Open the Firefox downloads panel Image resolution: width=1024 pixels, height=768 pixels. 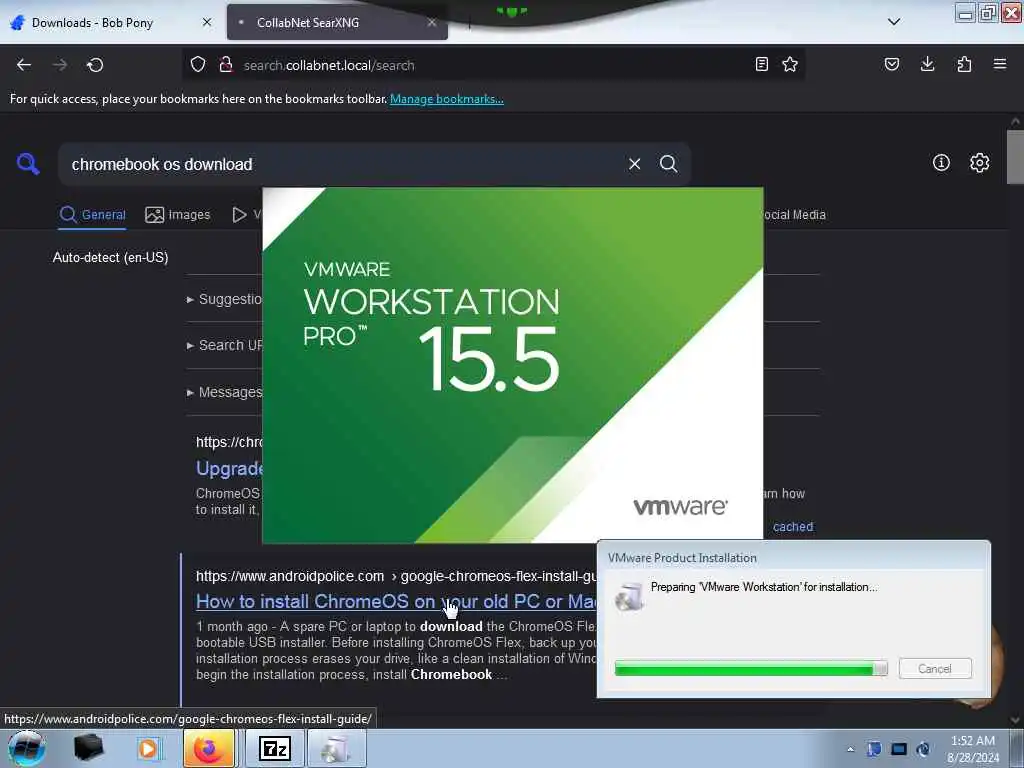tap(927, 64)
